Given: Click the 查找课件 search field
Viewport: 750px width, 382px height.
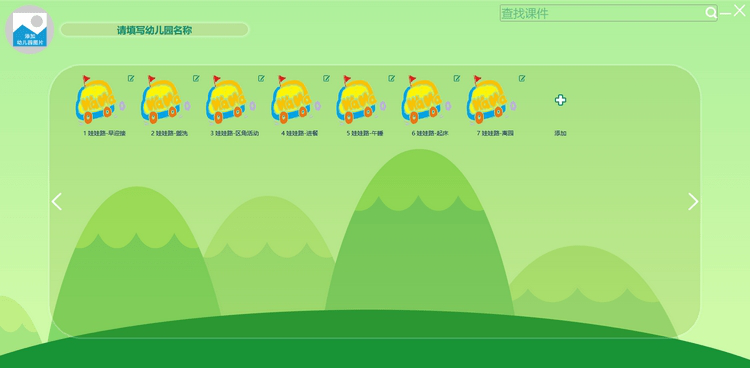Looking at the screenshot, I should (602, 13).
